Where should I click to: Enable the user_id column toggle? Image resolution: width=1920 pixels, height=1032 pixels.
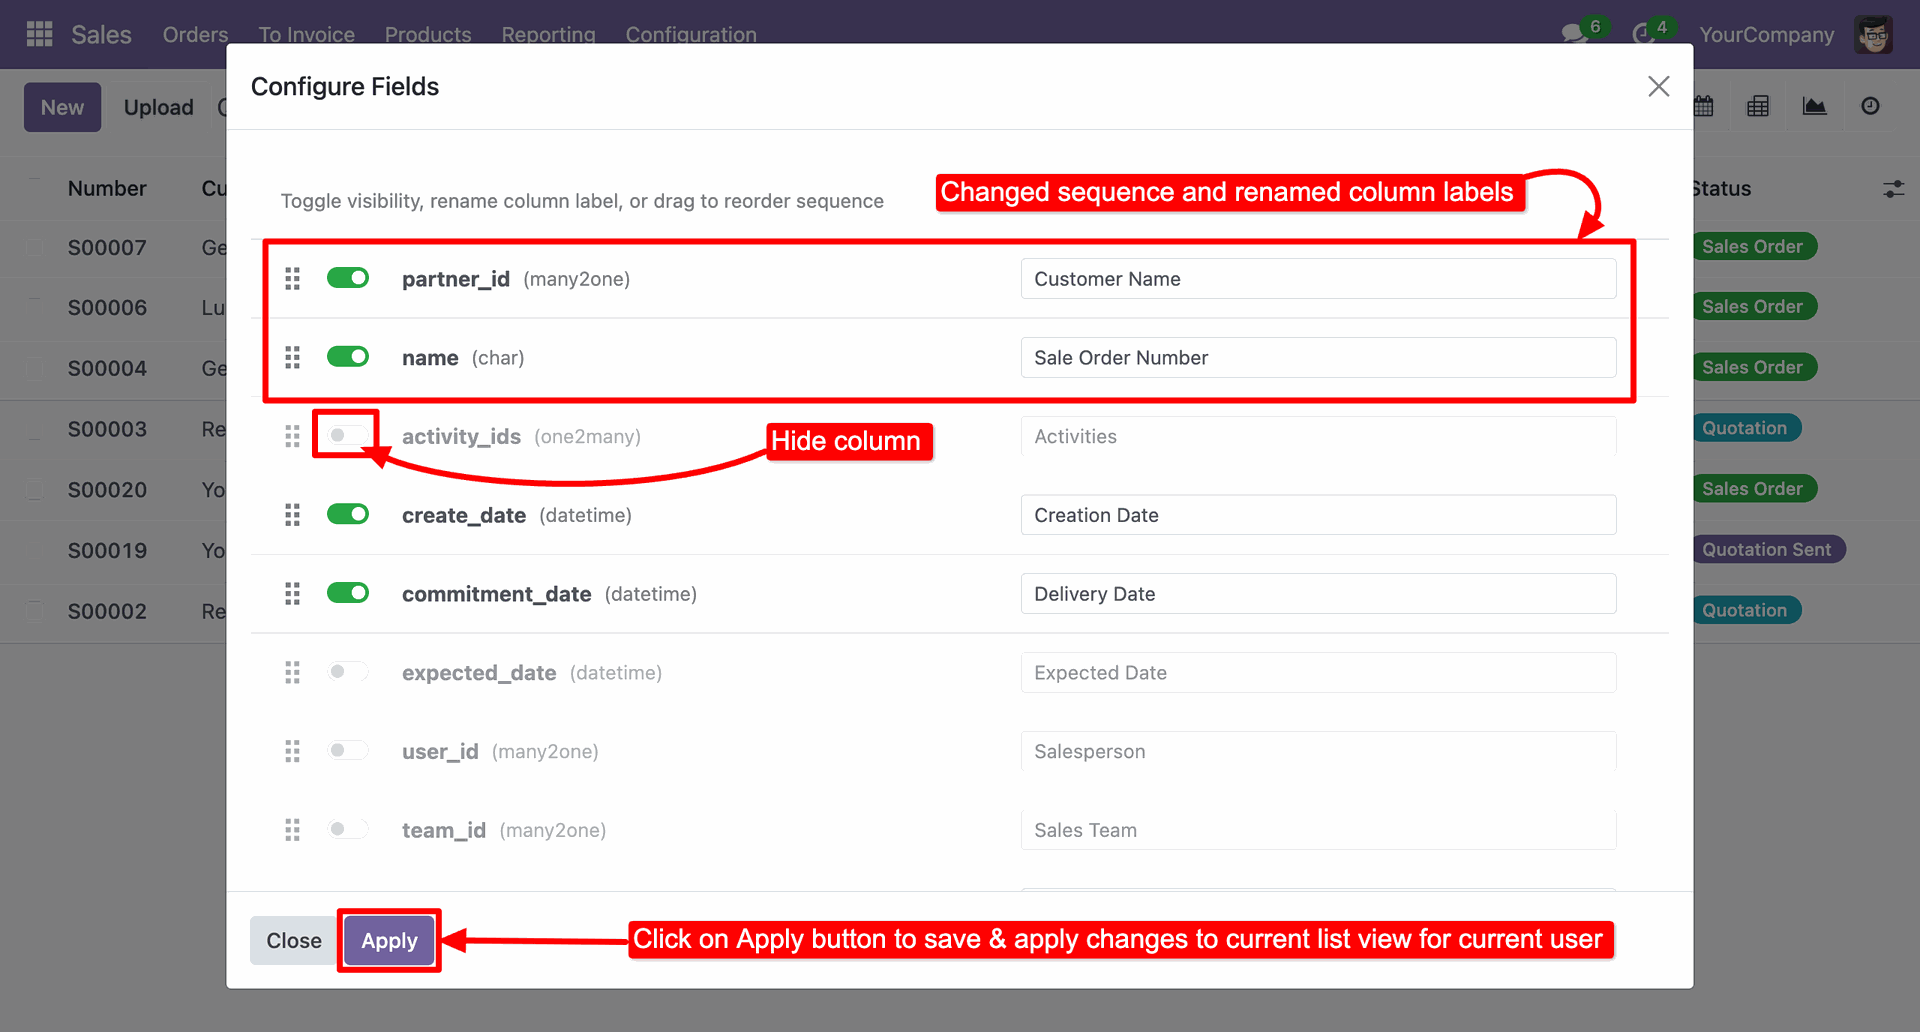coord(348,750)
